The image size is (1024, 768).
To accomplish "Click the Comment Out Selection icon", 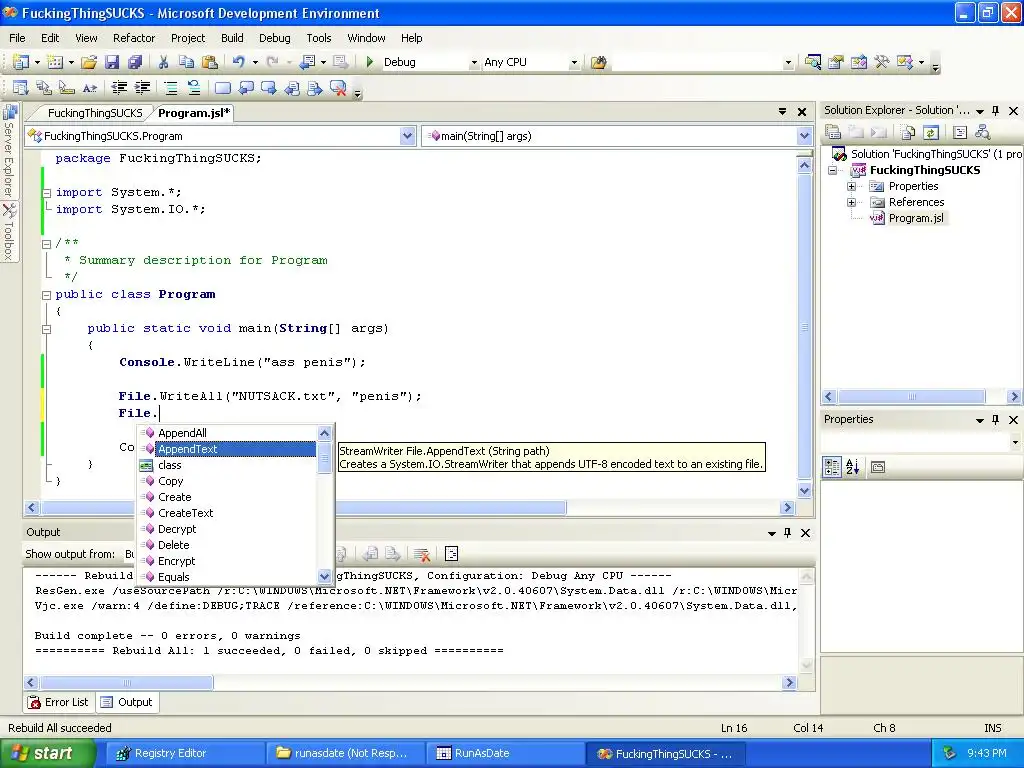I will point(170,88).
